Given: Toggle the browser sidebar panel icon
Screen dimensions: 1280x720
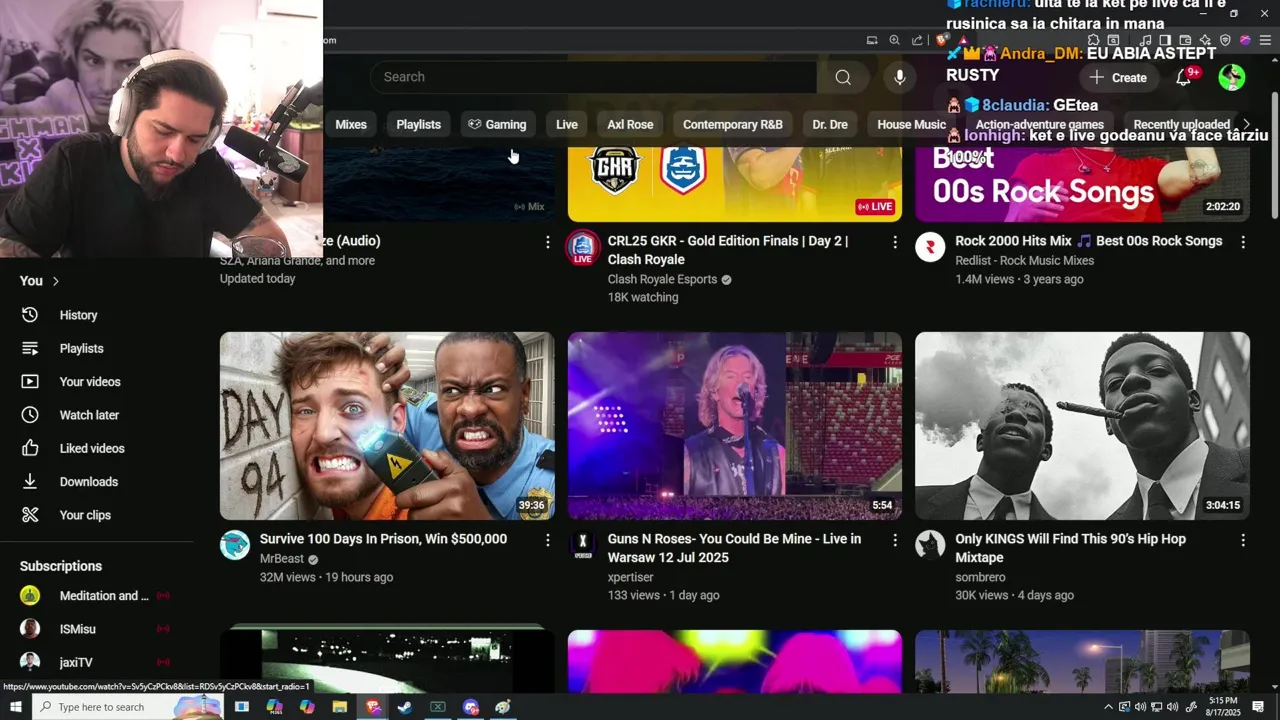Looking at the screenshot, I should (1164, 40).
